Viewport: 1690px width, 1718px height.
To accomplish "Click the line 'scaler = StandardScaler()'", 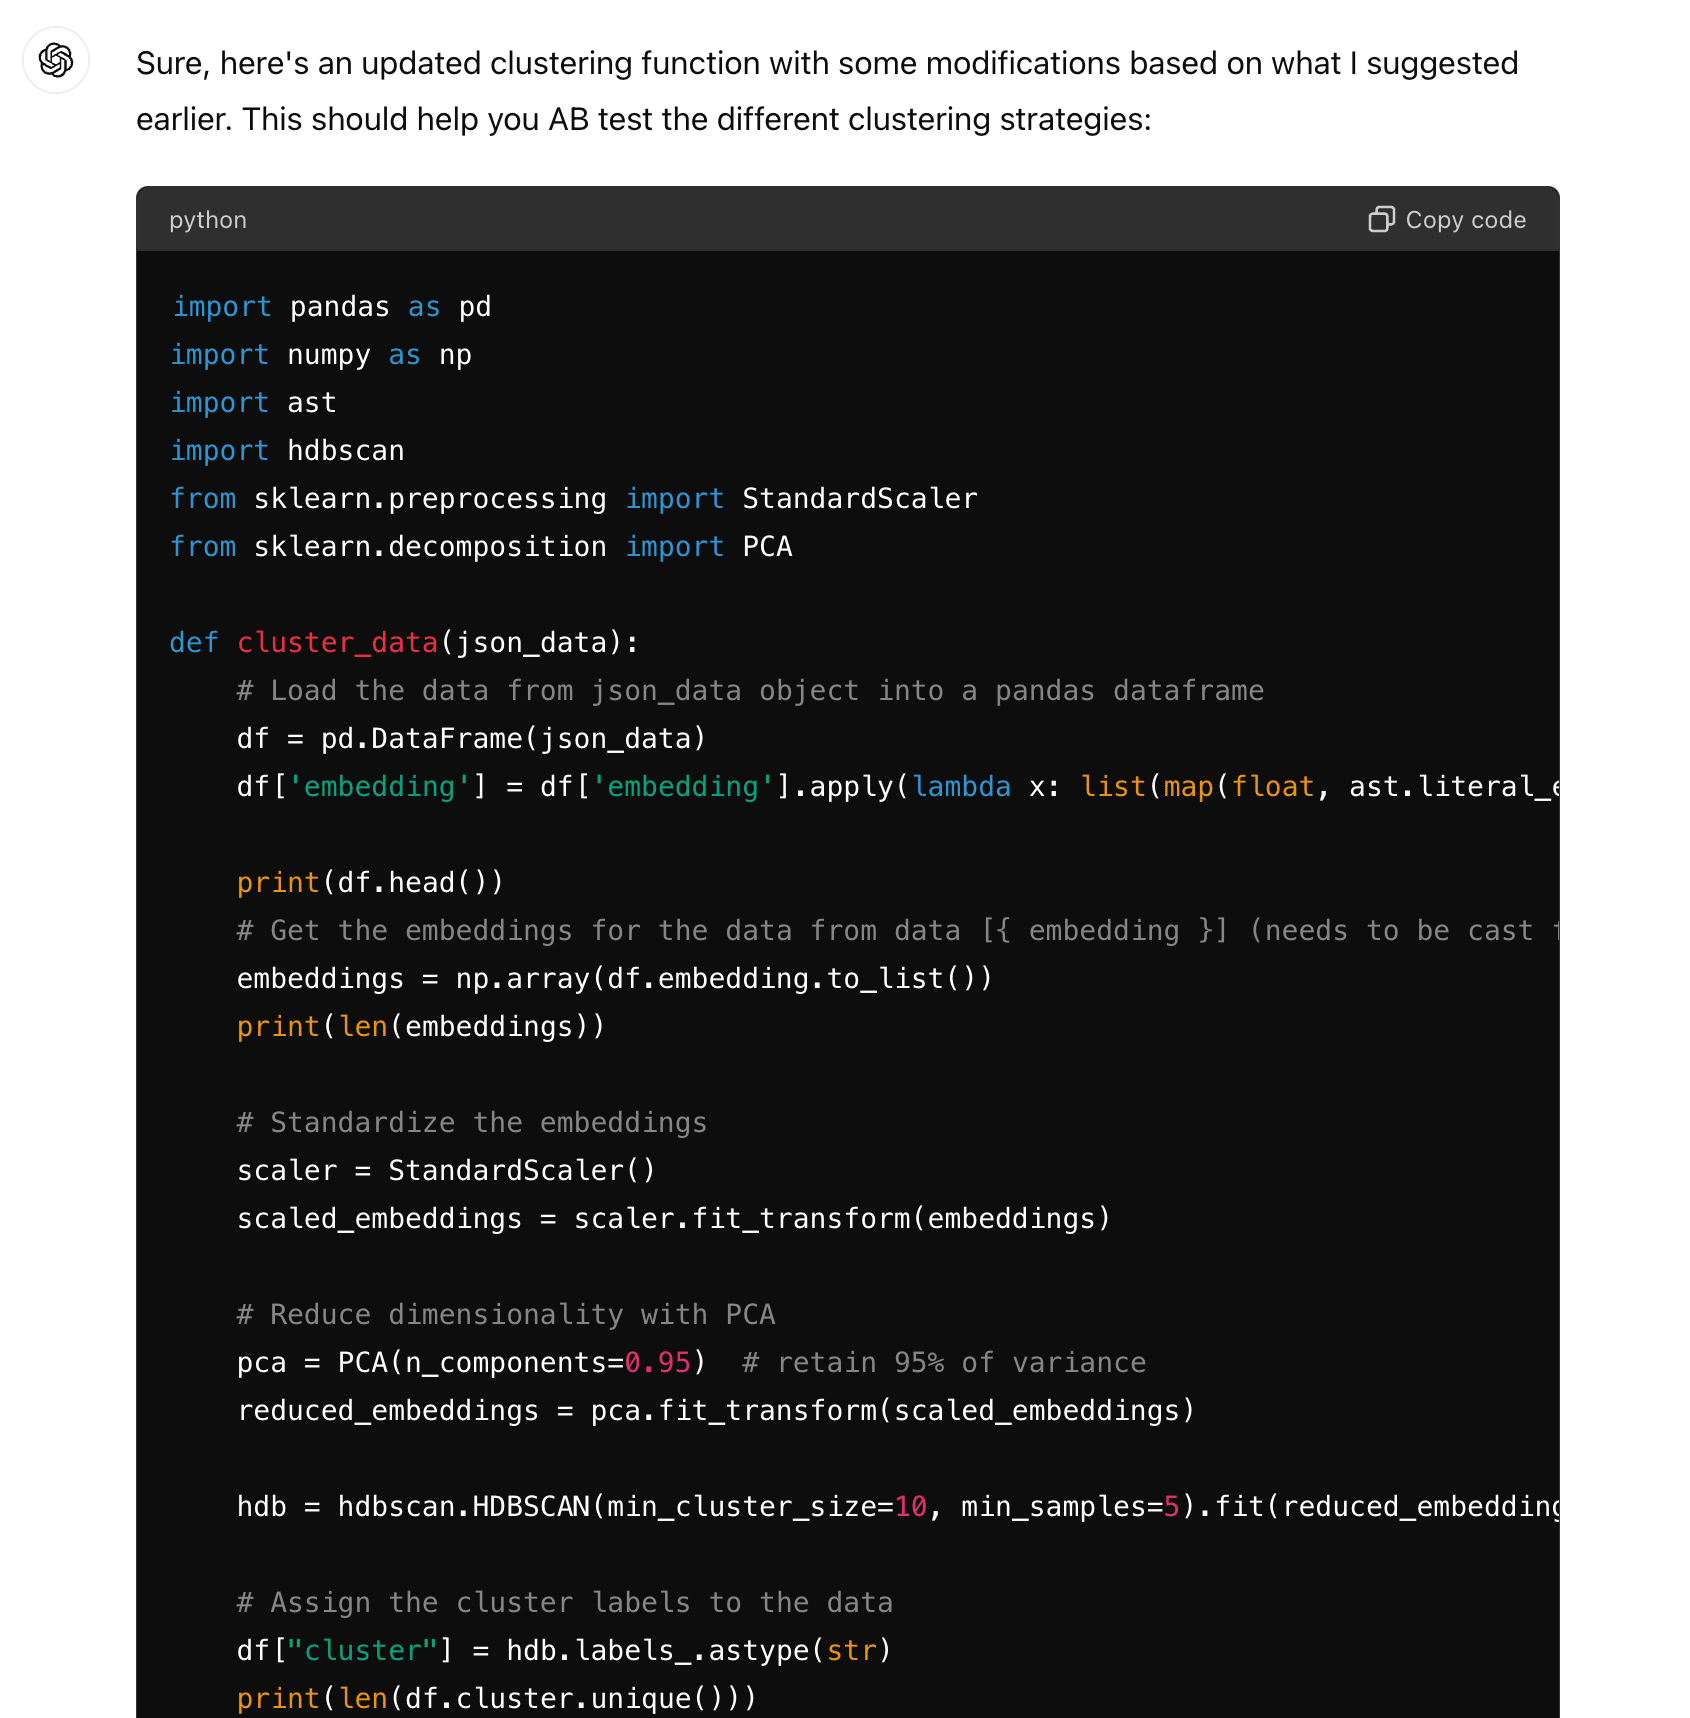I will pos(446,1171).
